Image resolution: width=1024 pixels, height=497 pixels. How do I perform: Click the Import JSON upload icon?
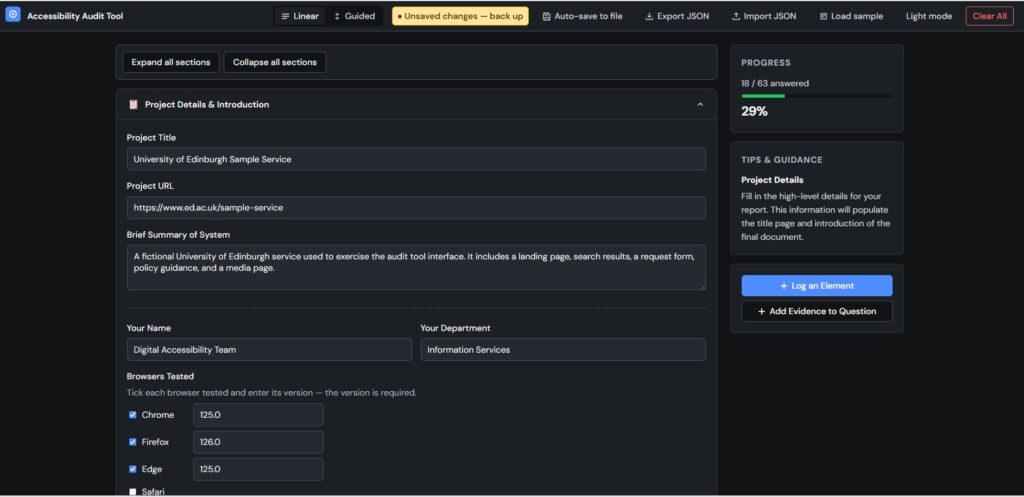[736, 16]
